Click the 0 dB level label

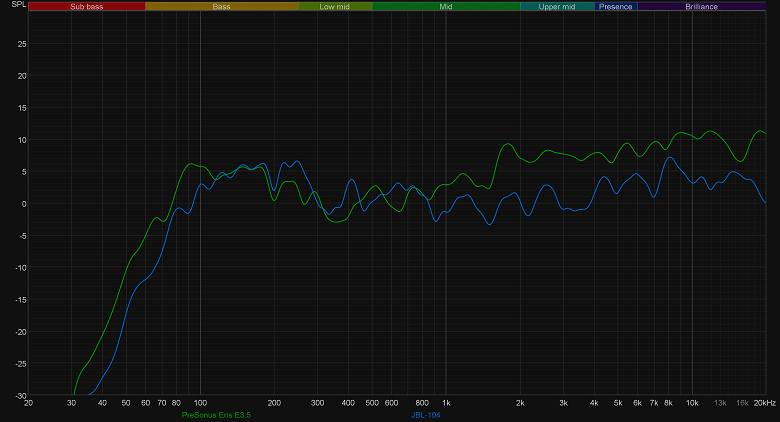click(x=24, y=204)
